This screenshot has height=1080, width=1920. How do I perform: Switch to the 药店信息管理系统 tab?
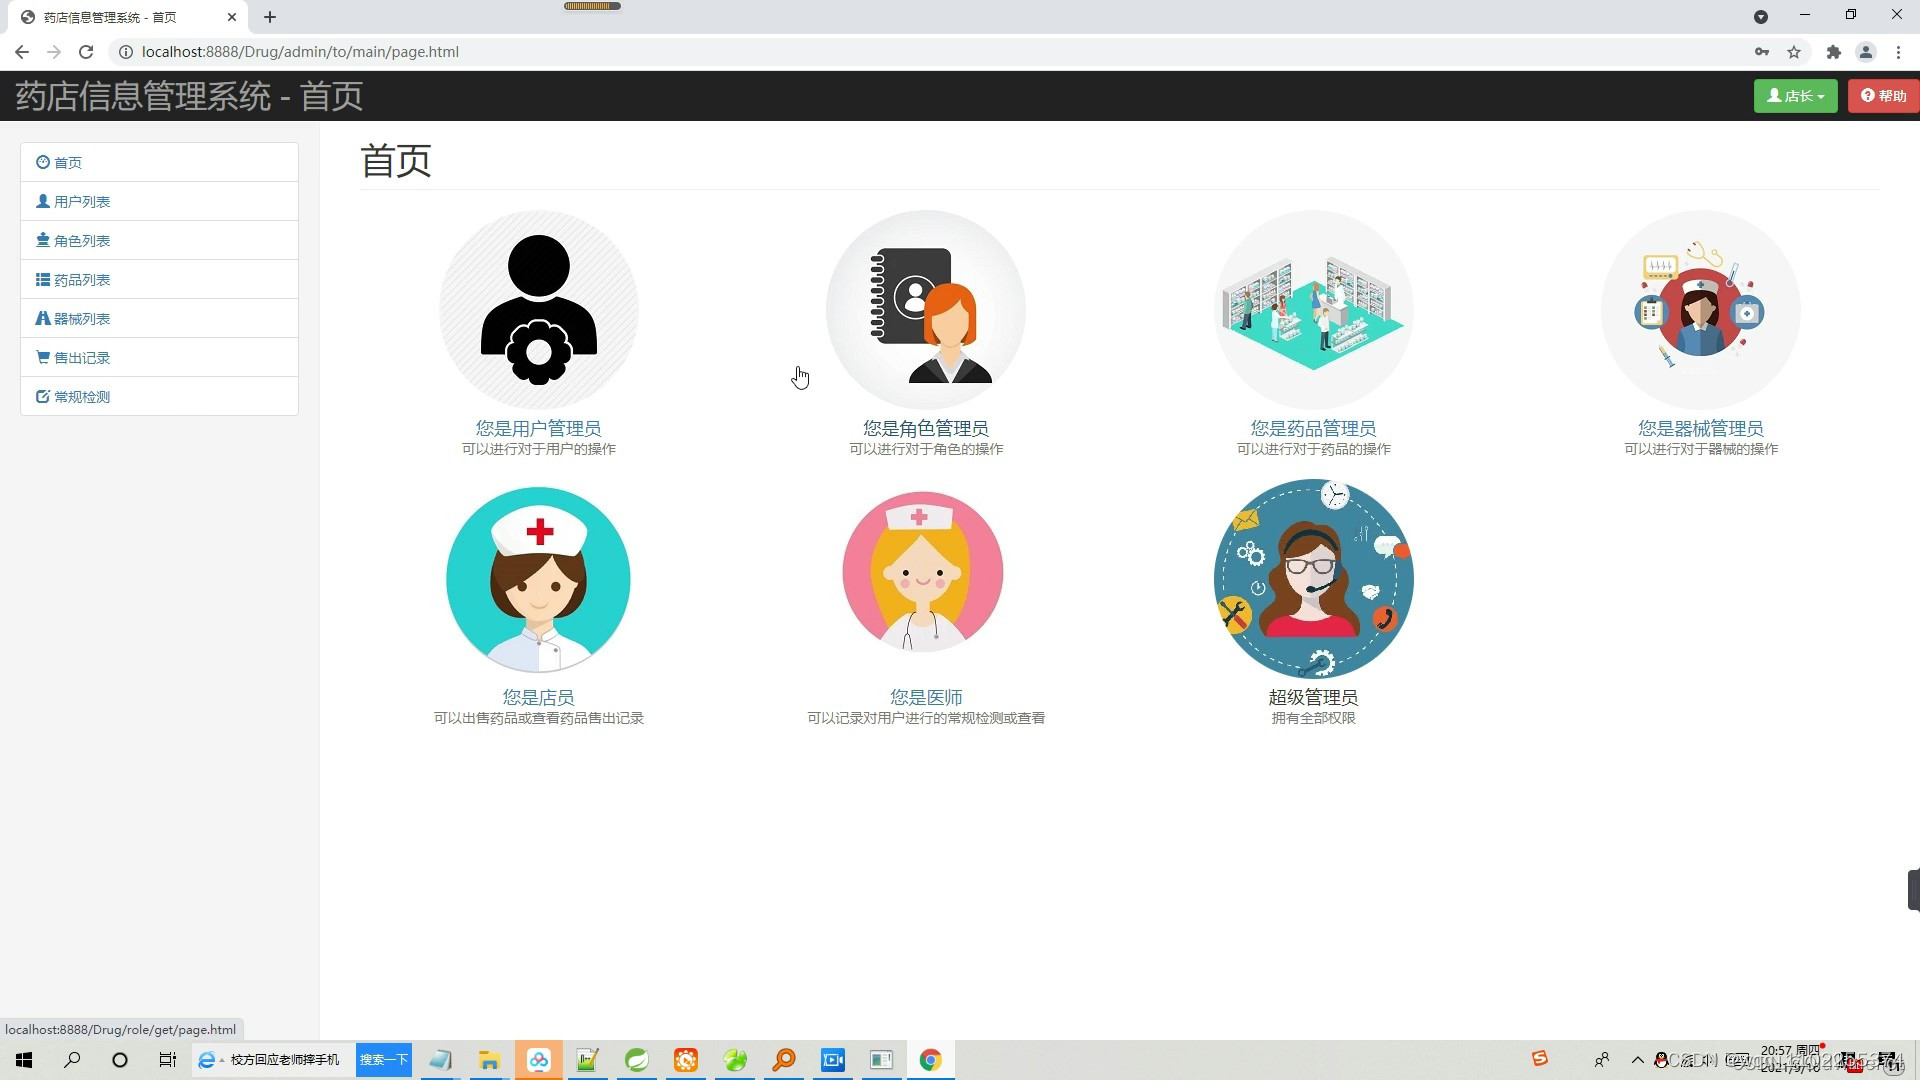[110, 17]
